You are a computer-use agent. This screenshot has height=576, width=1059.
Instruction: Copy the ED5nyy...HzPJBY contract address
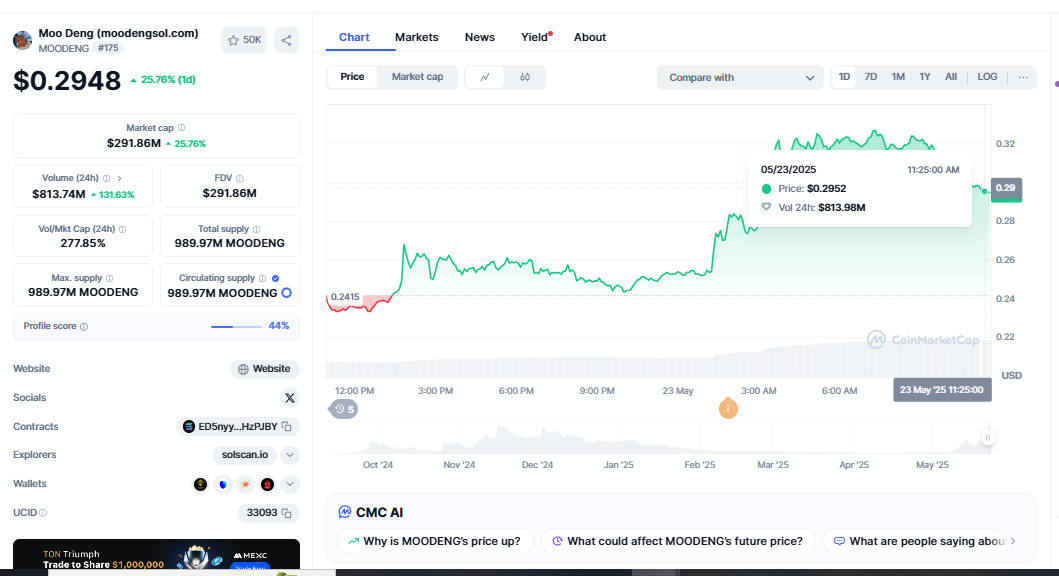coord(286,427)
